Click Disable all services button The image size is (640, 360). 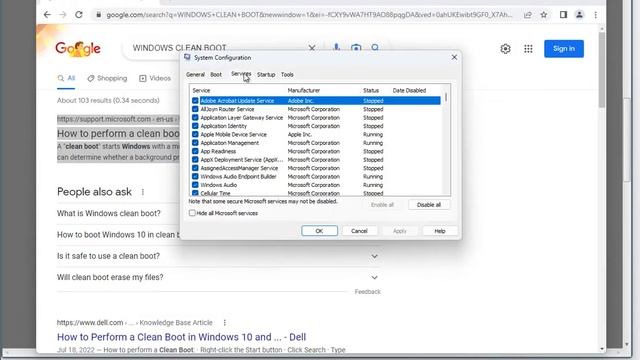(x=429, y=205)
